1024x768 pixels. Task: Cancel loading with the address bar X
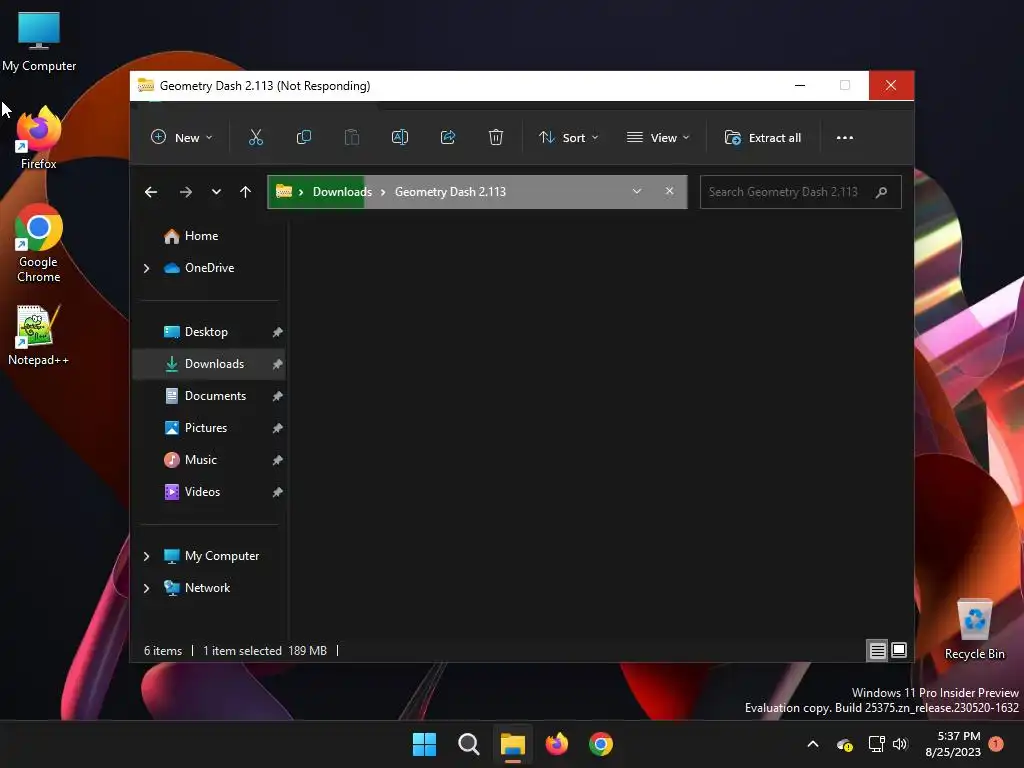(x=669, y=191)
